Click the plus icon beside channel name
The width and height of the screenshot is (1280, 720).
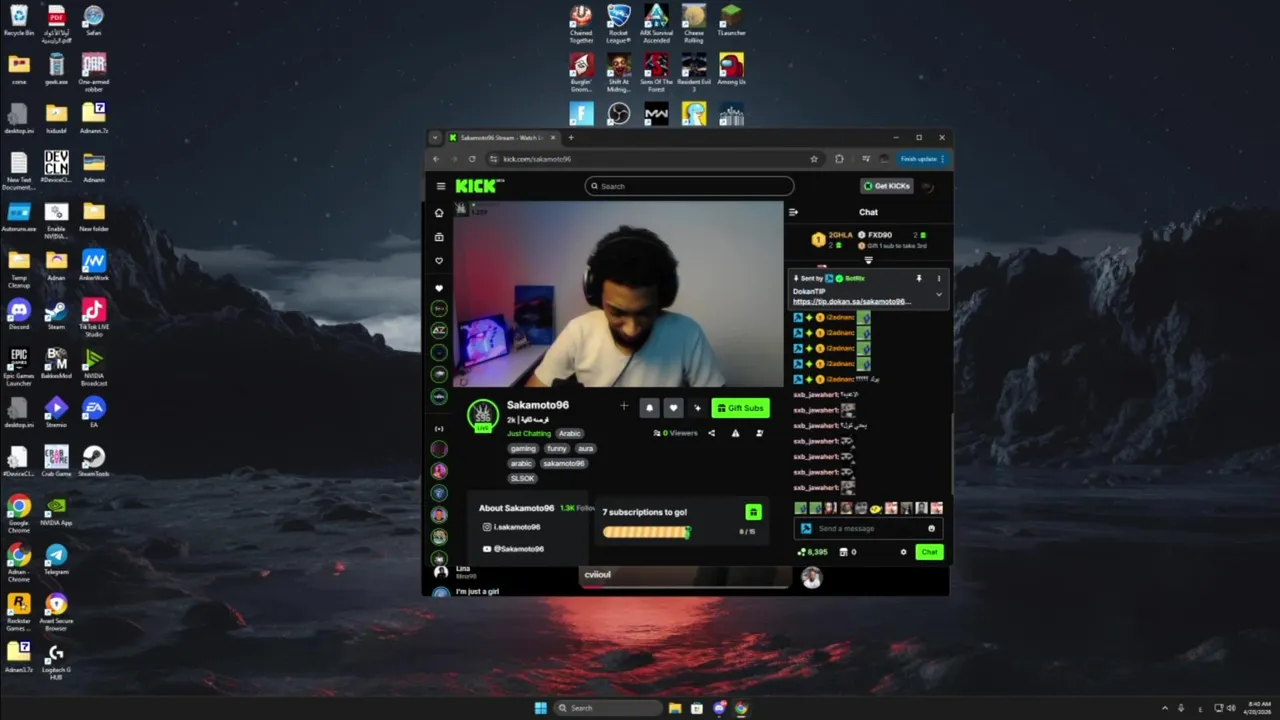624,406
